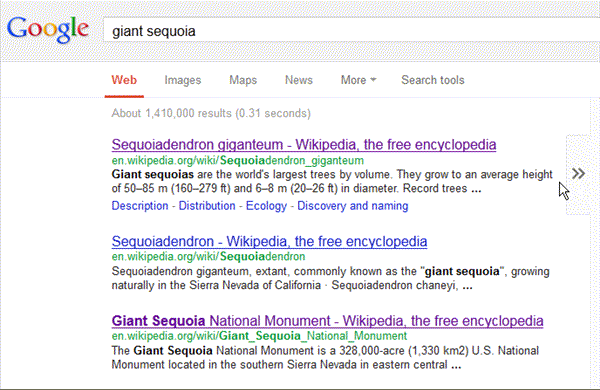This screenshot has width=600, height=390.
Task: Open the Distribution sitelink
Action: click(x=207, y=206)
